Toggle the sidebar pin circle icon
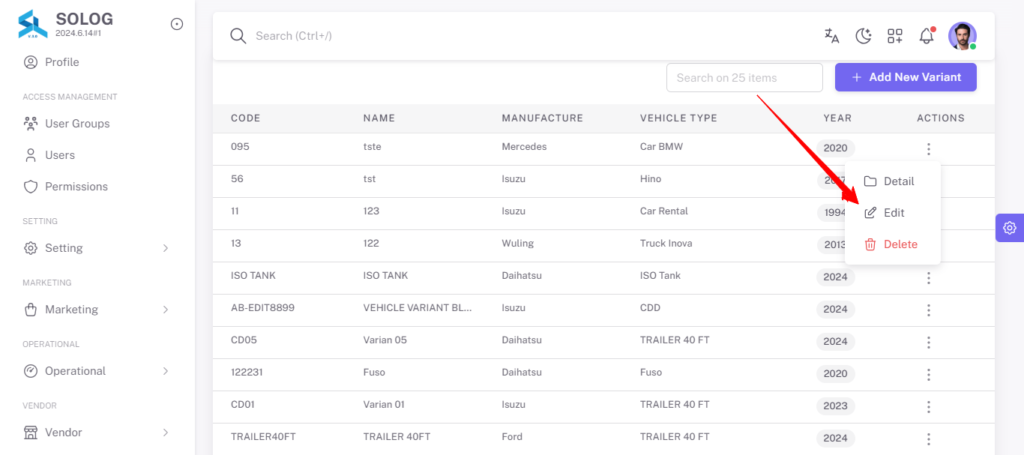Screen dimensions: 1024x455 click(176, 24)
